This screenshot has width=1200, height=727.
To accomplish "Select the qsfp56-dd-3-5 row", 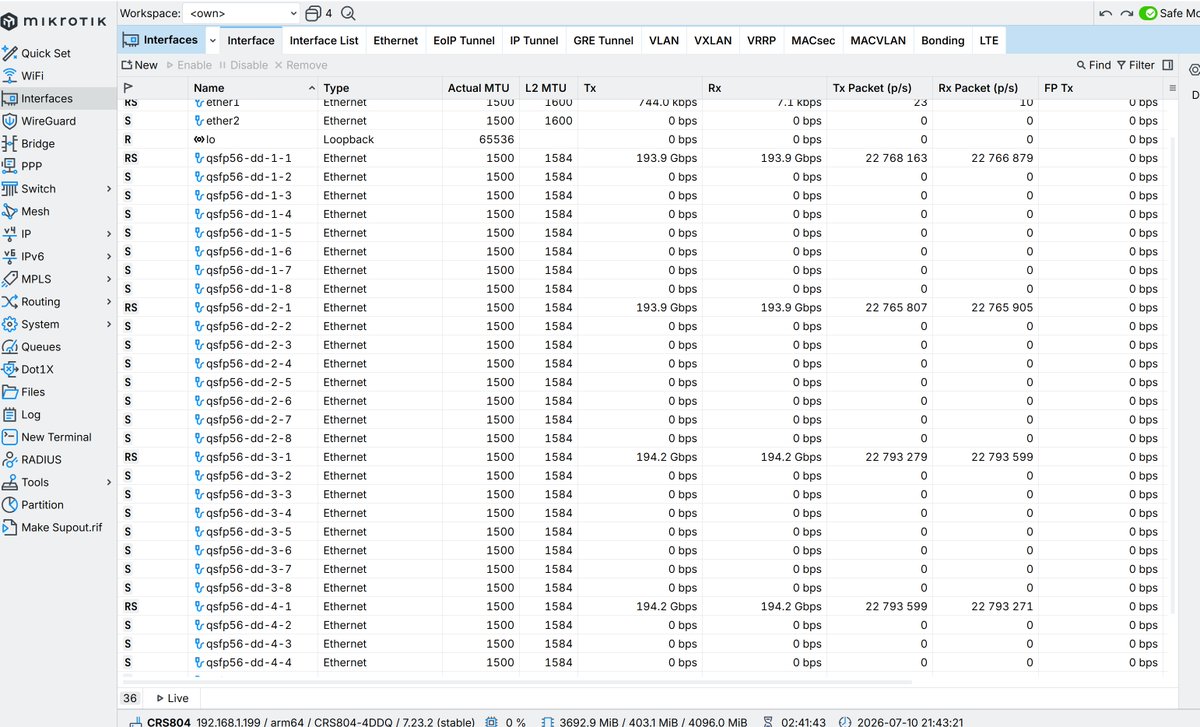I will click(642, 532).
